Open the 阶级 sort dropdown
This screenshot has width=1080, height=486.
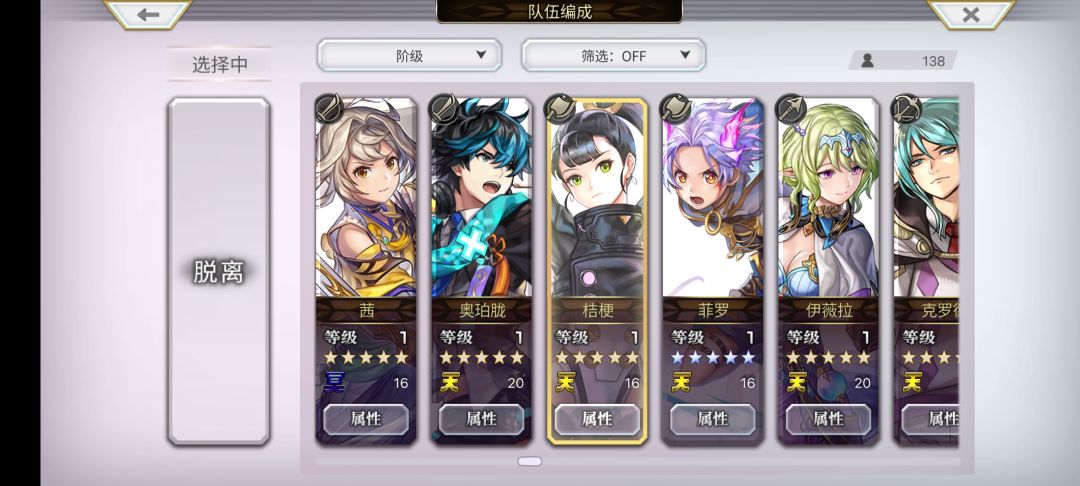pos(409,56)
